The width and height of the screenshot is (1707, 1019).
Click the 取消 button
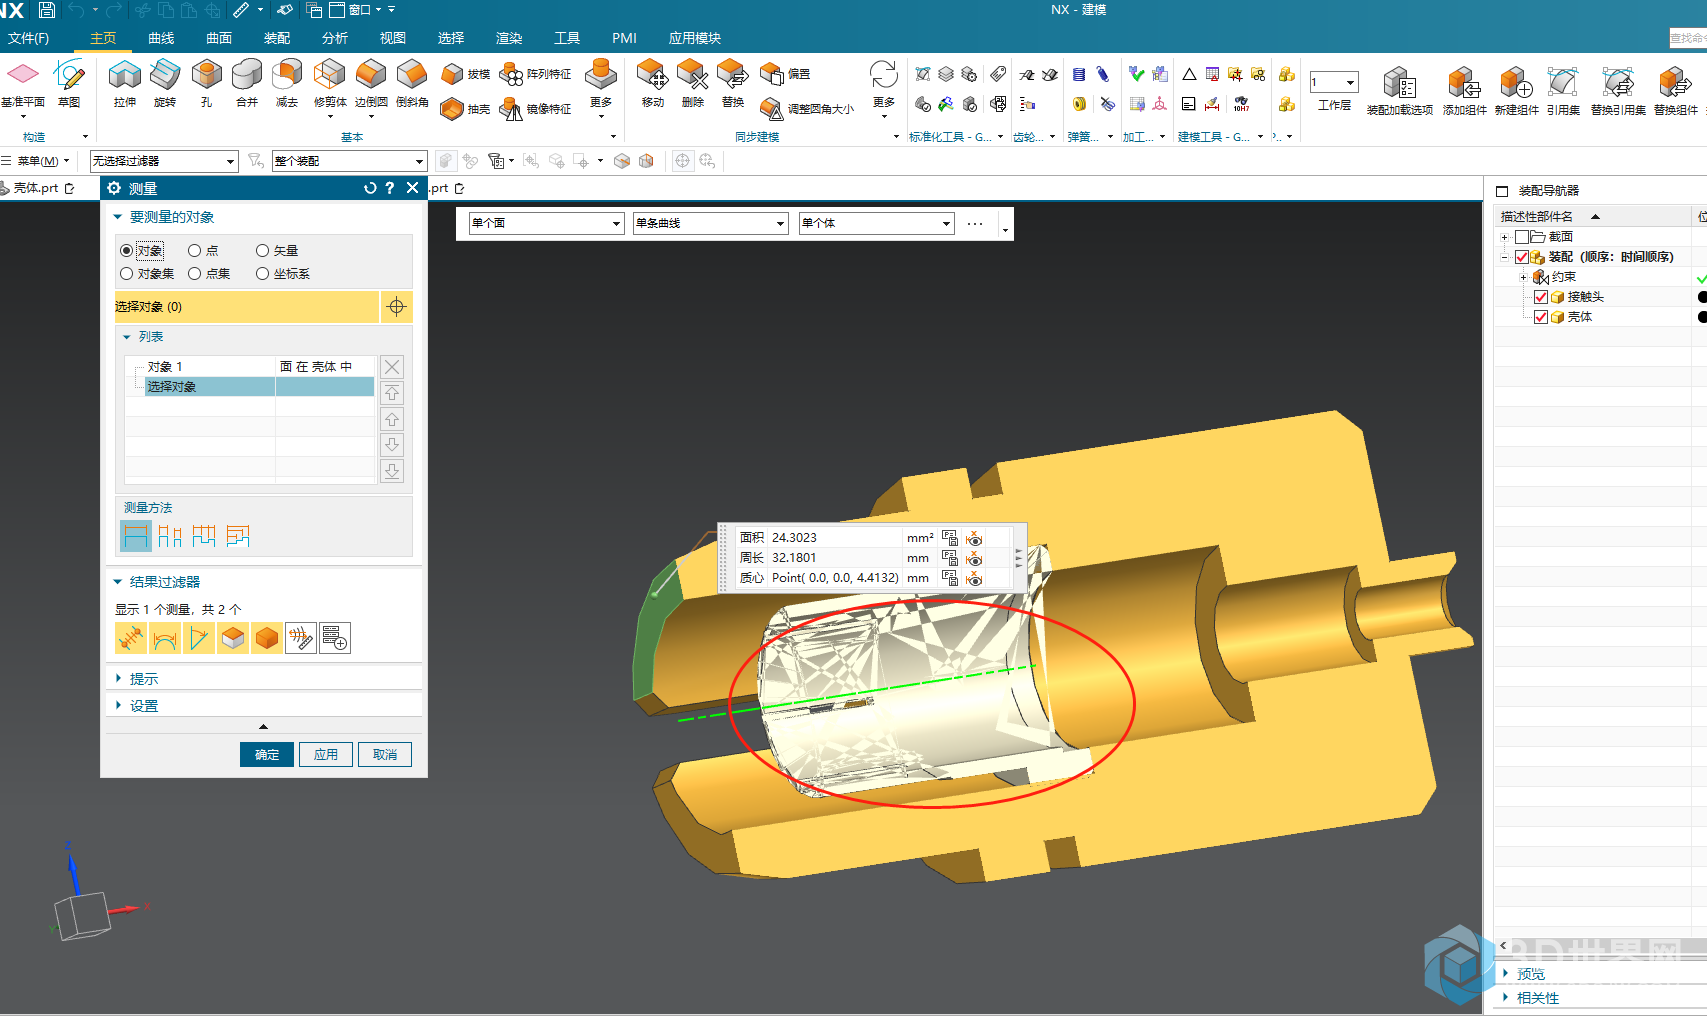[x=385, y=755]
